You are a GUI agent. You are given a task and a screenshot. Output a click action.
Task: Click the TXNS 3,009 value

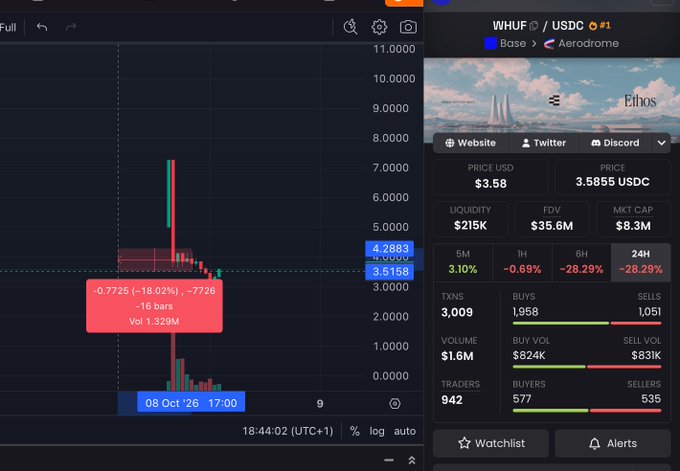coord(457,312)
